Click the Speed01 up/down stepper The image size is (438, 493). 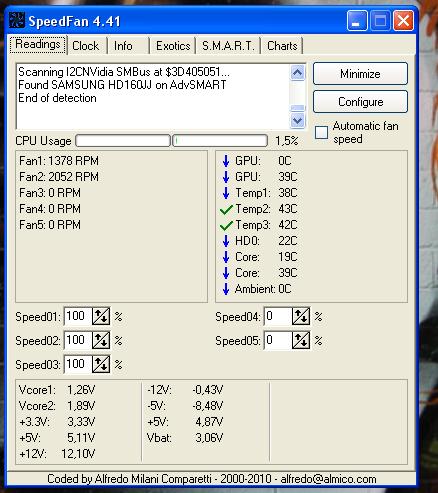tap(101, 316)
